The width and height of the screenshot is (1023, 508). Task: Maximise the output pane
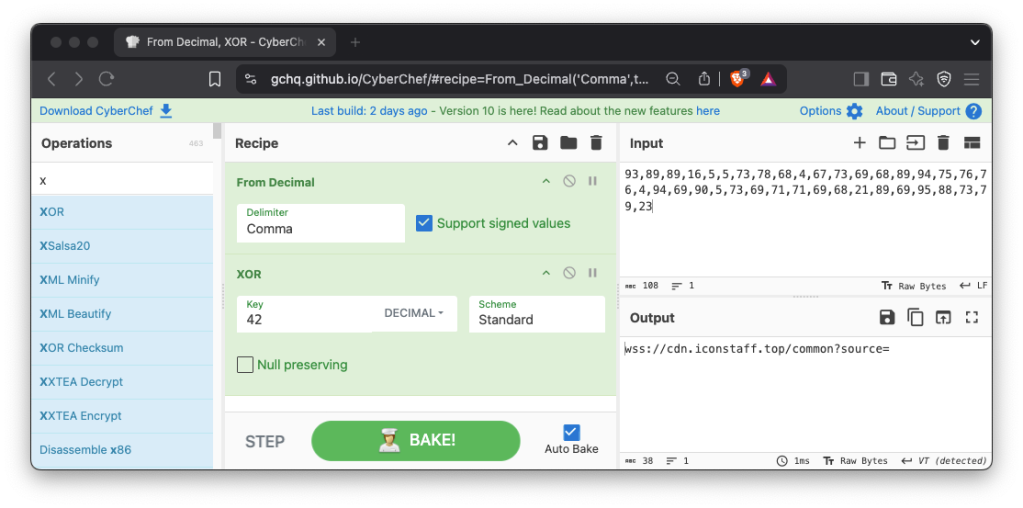pos(972,318)
